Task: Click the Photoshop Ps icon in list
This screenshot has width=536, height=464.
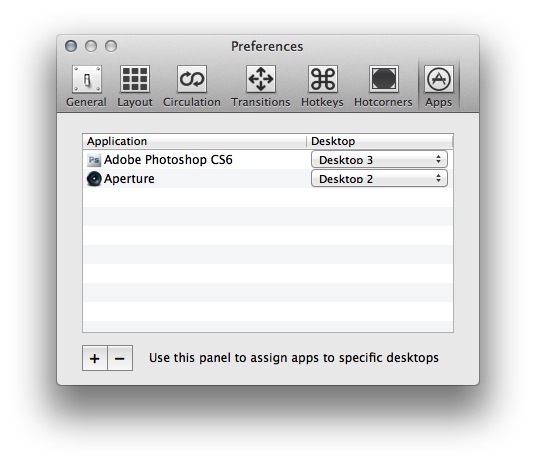Action: point(94,160)
